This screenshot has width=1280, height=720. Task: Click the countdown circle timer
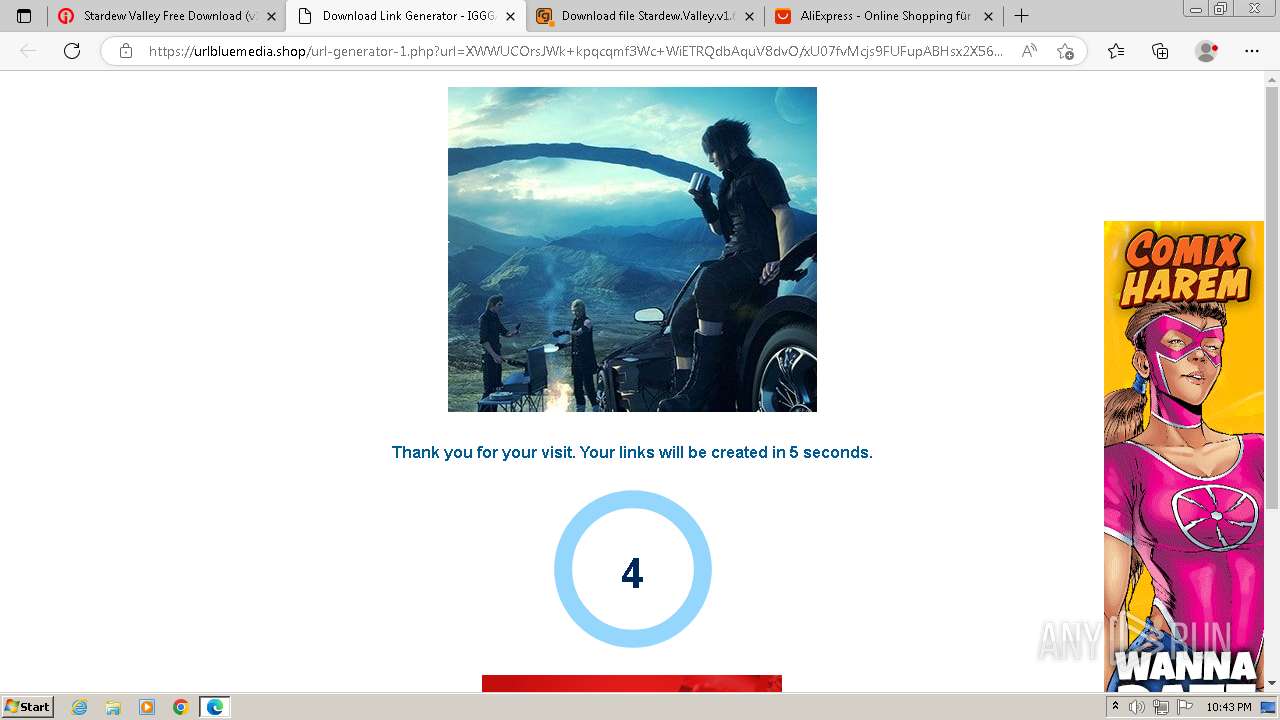[x=632, y=569]
